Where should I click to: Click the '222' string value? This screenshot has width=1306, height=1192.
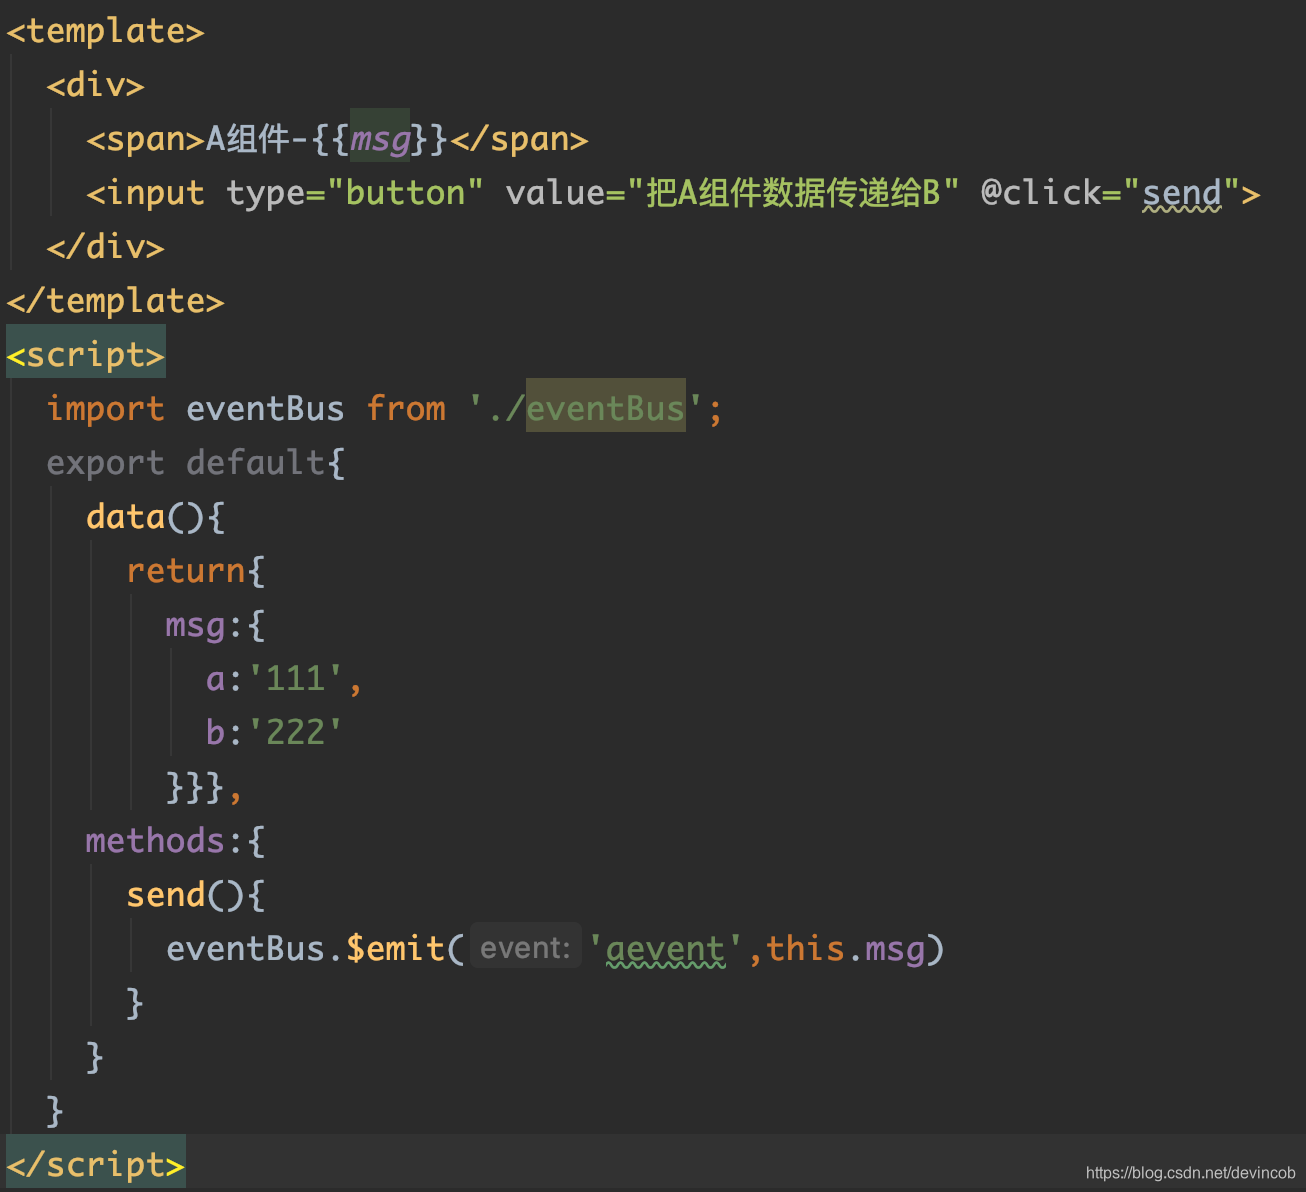point(295,733)
